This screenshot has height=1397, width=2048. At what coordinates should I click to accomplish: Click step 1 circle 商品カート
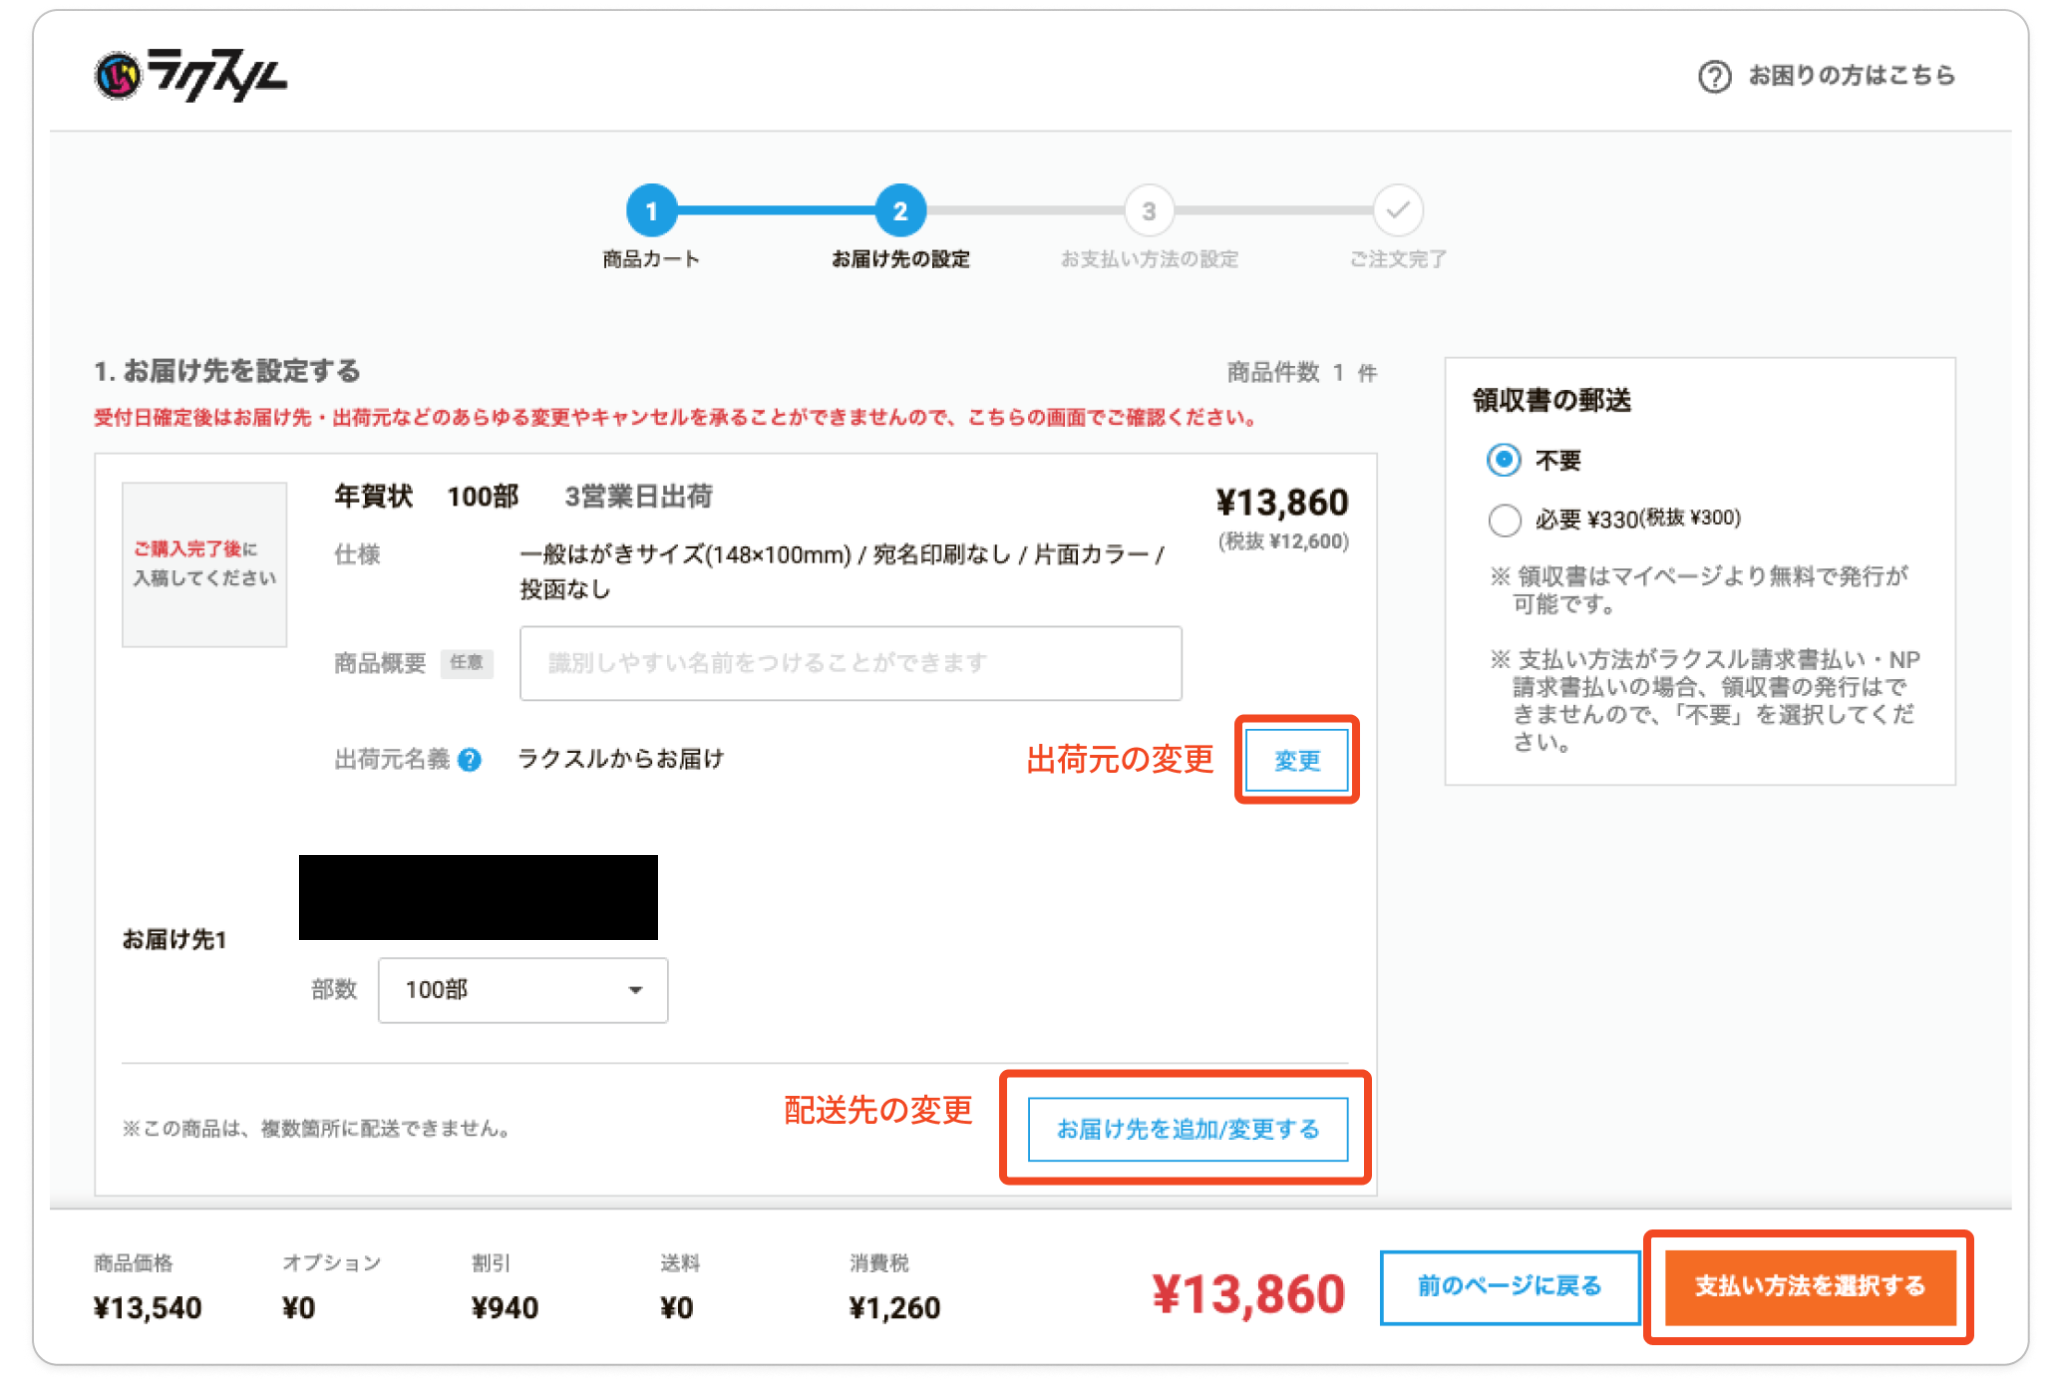click(x=651, y=211)
